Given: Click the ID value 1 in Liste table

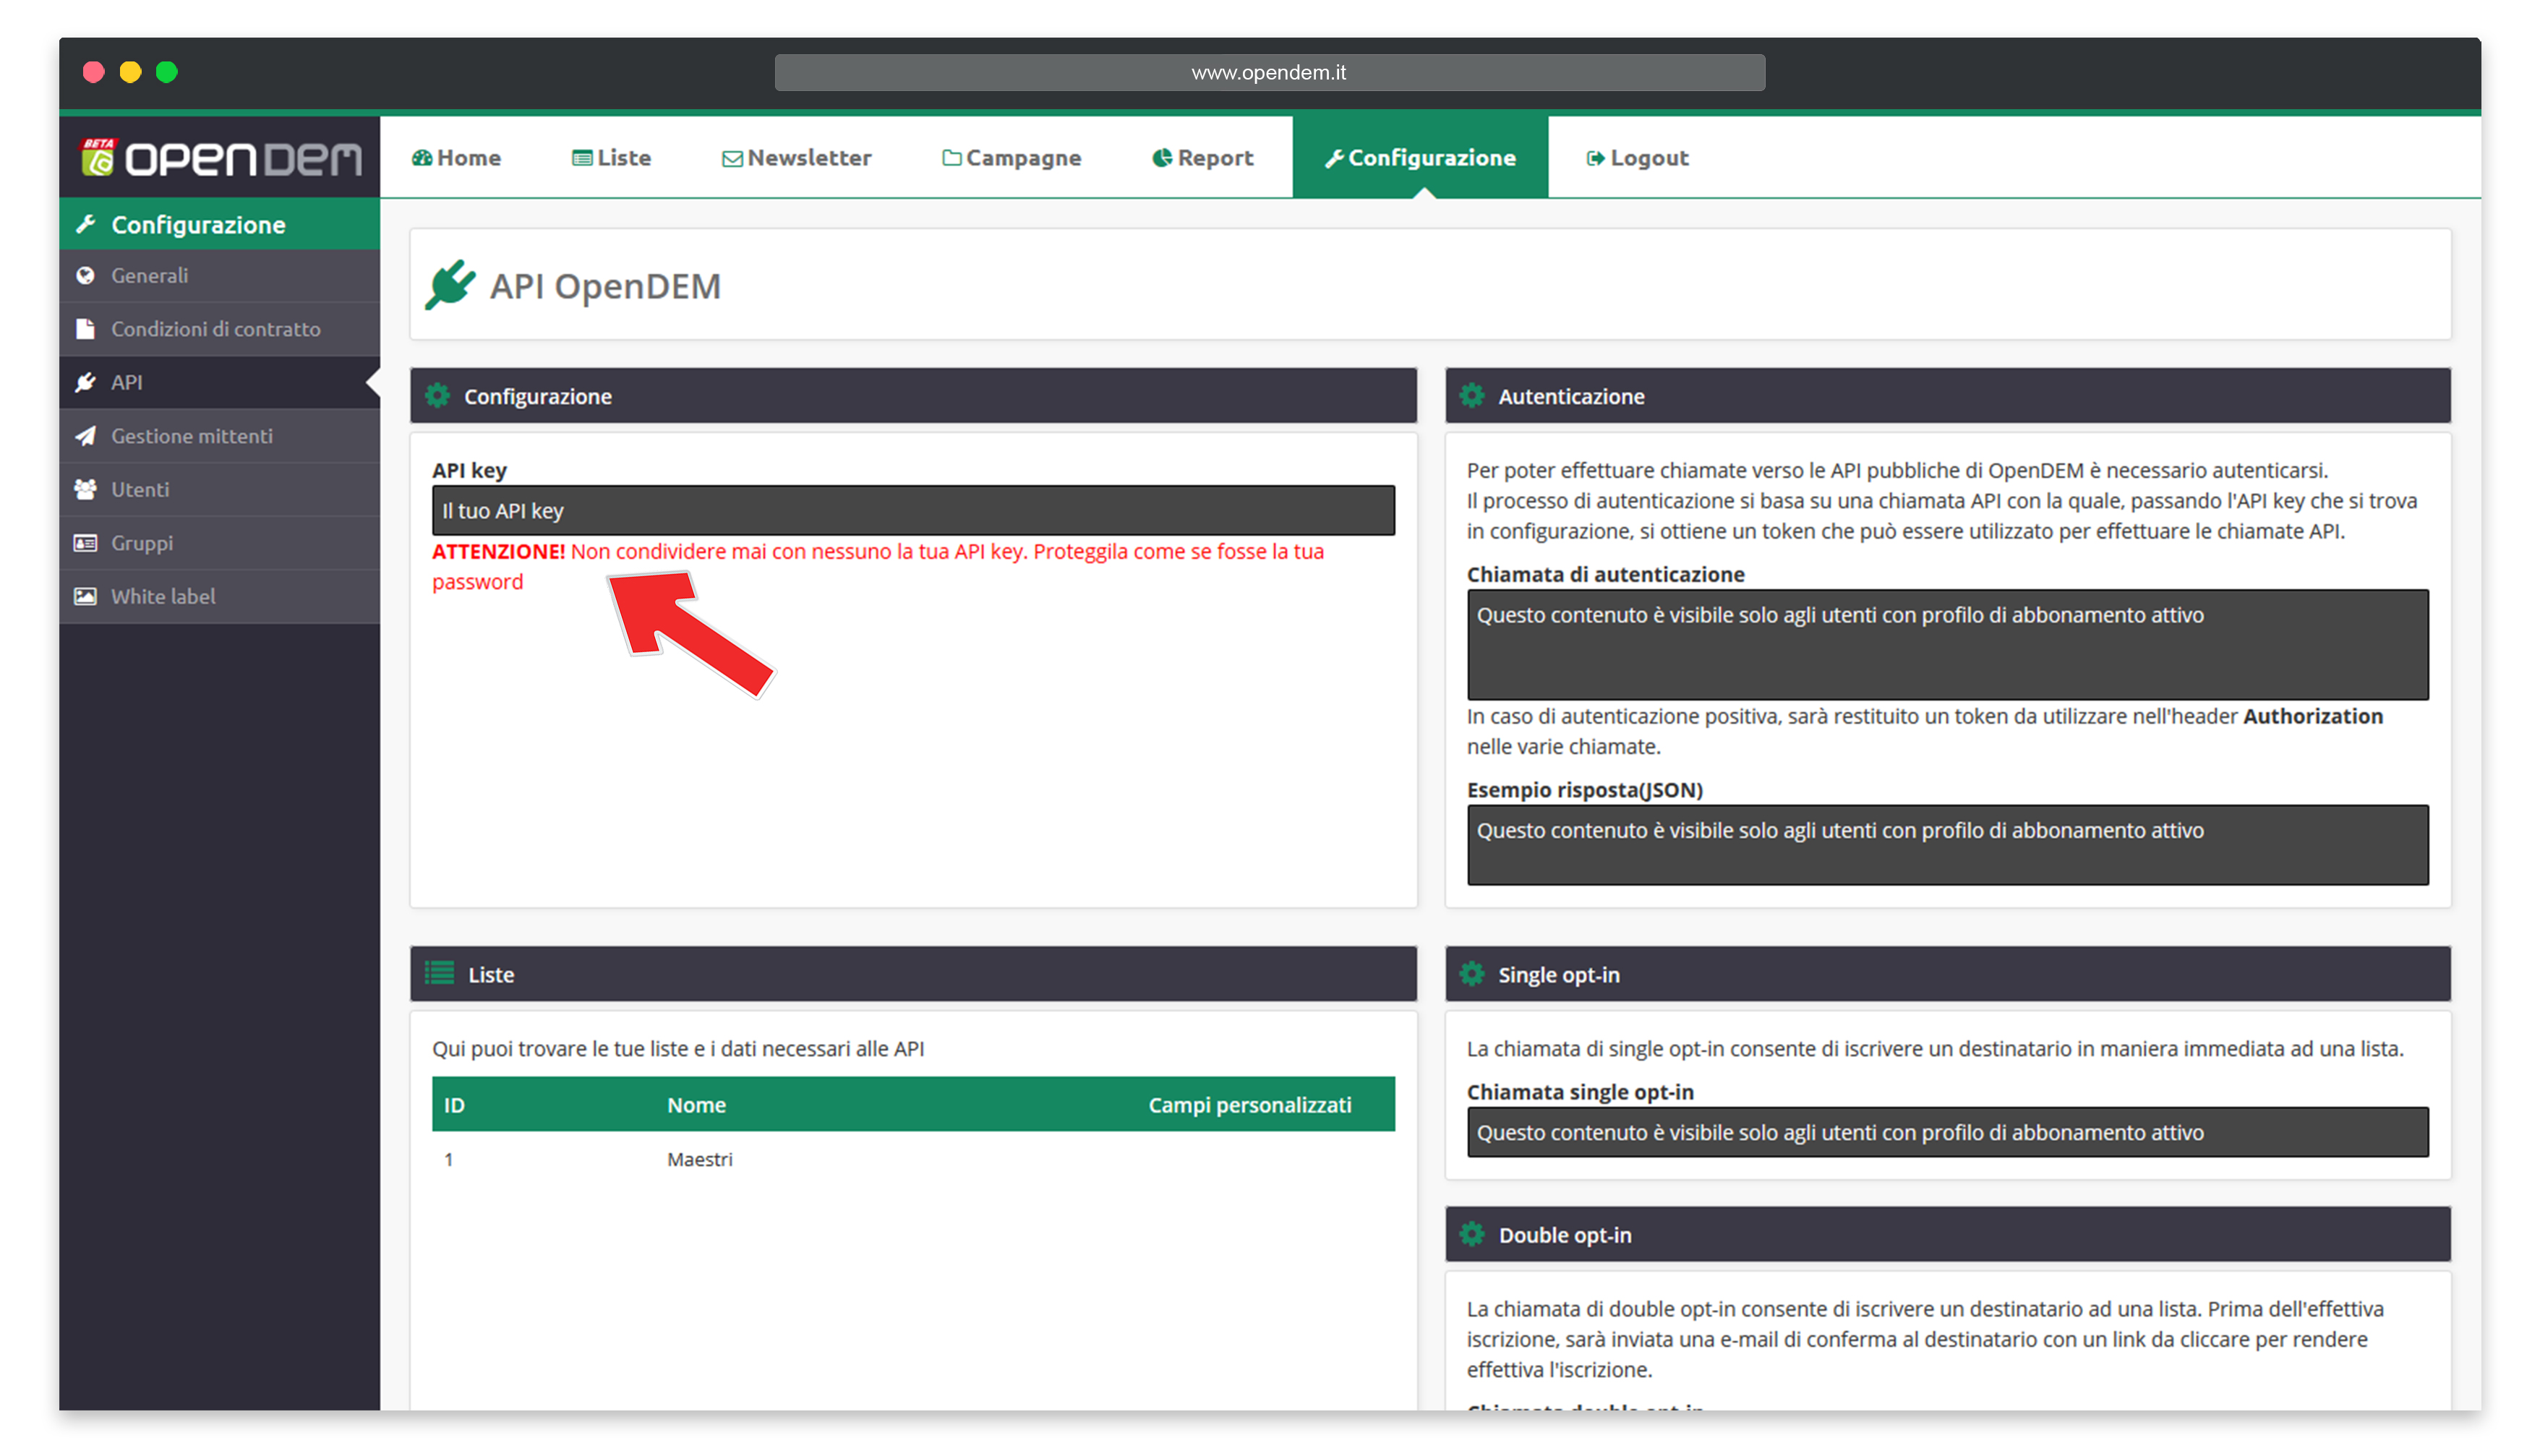Looking at the screenshot, I should pos(449,1159).
